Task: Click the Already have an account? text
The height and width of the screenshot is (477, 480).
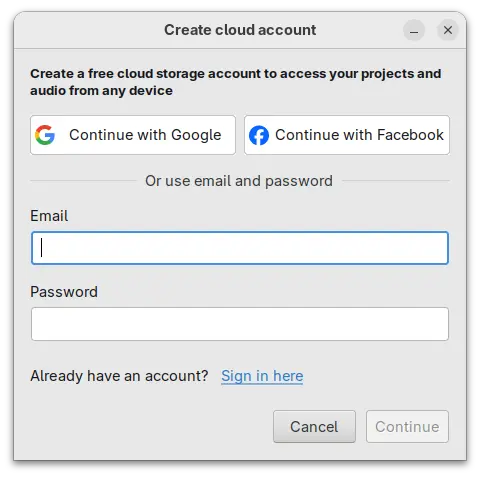Action: pos(119,376)
